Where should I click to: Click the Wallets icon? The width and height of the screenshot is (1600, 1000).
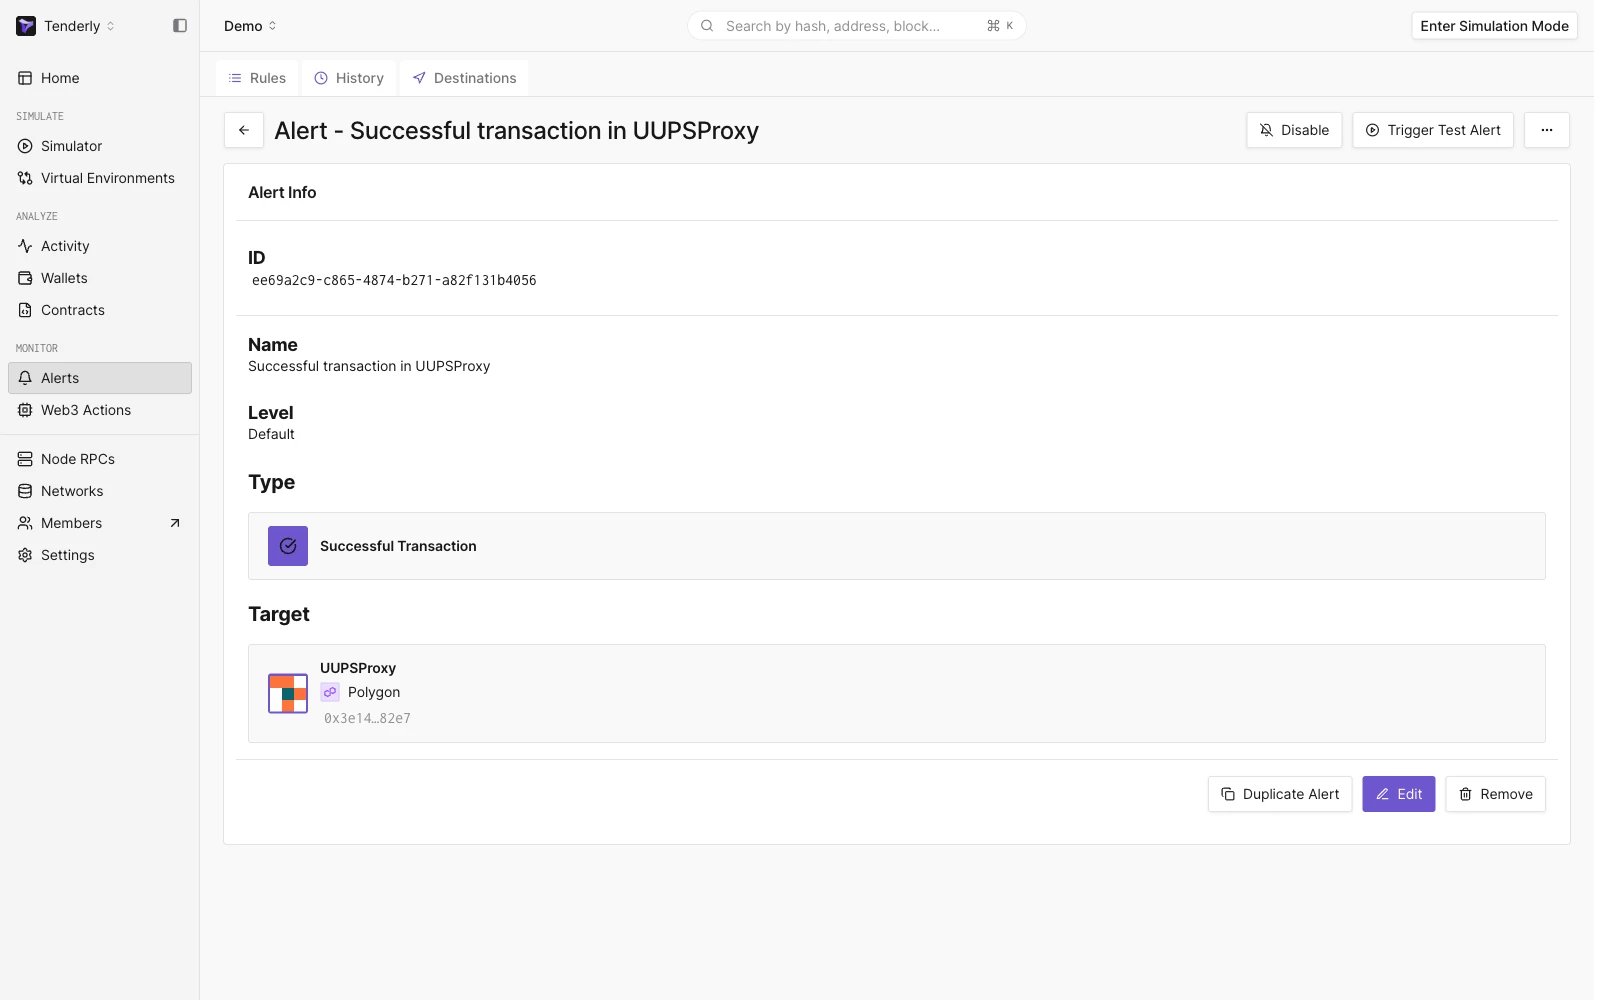point(25,278)
